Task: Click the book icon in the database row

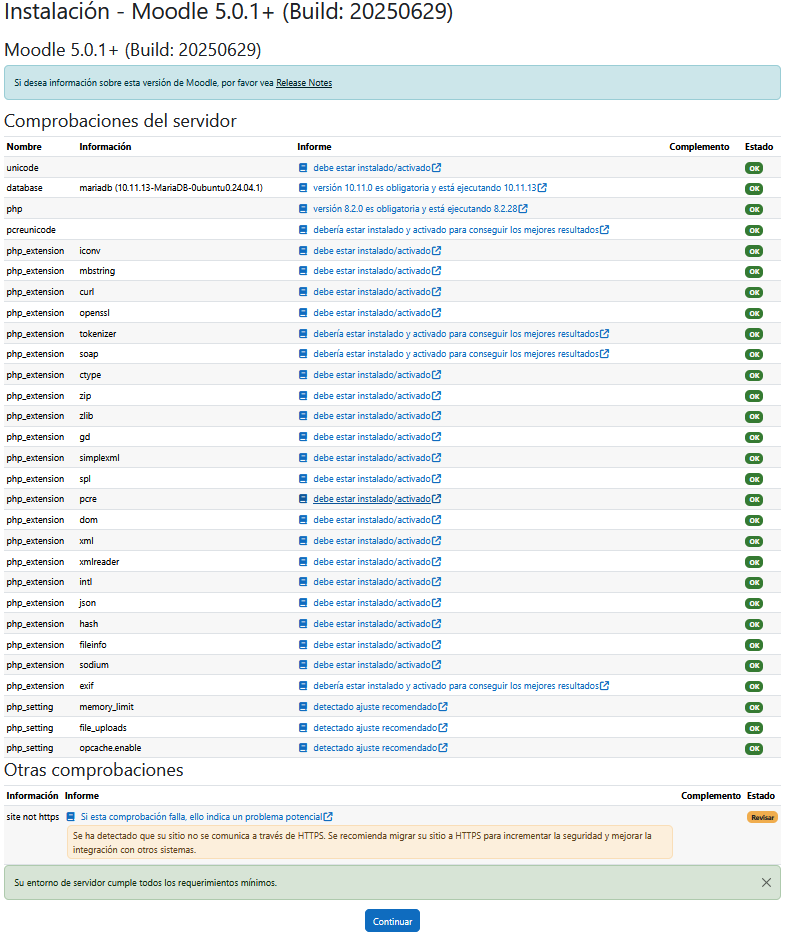Action: pos(303,188)
